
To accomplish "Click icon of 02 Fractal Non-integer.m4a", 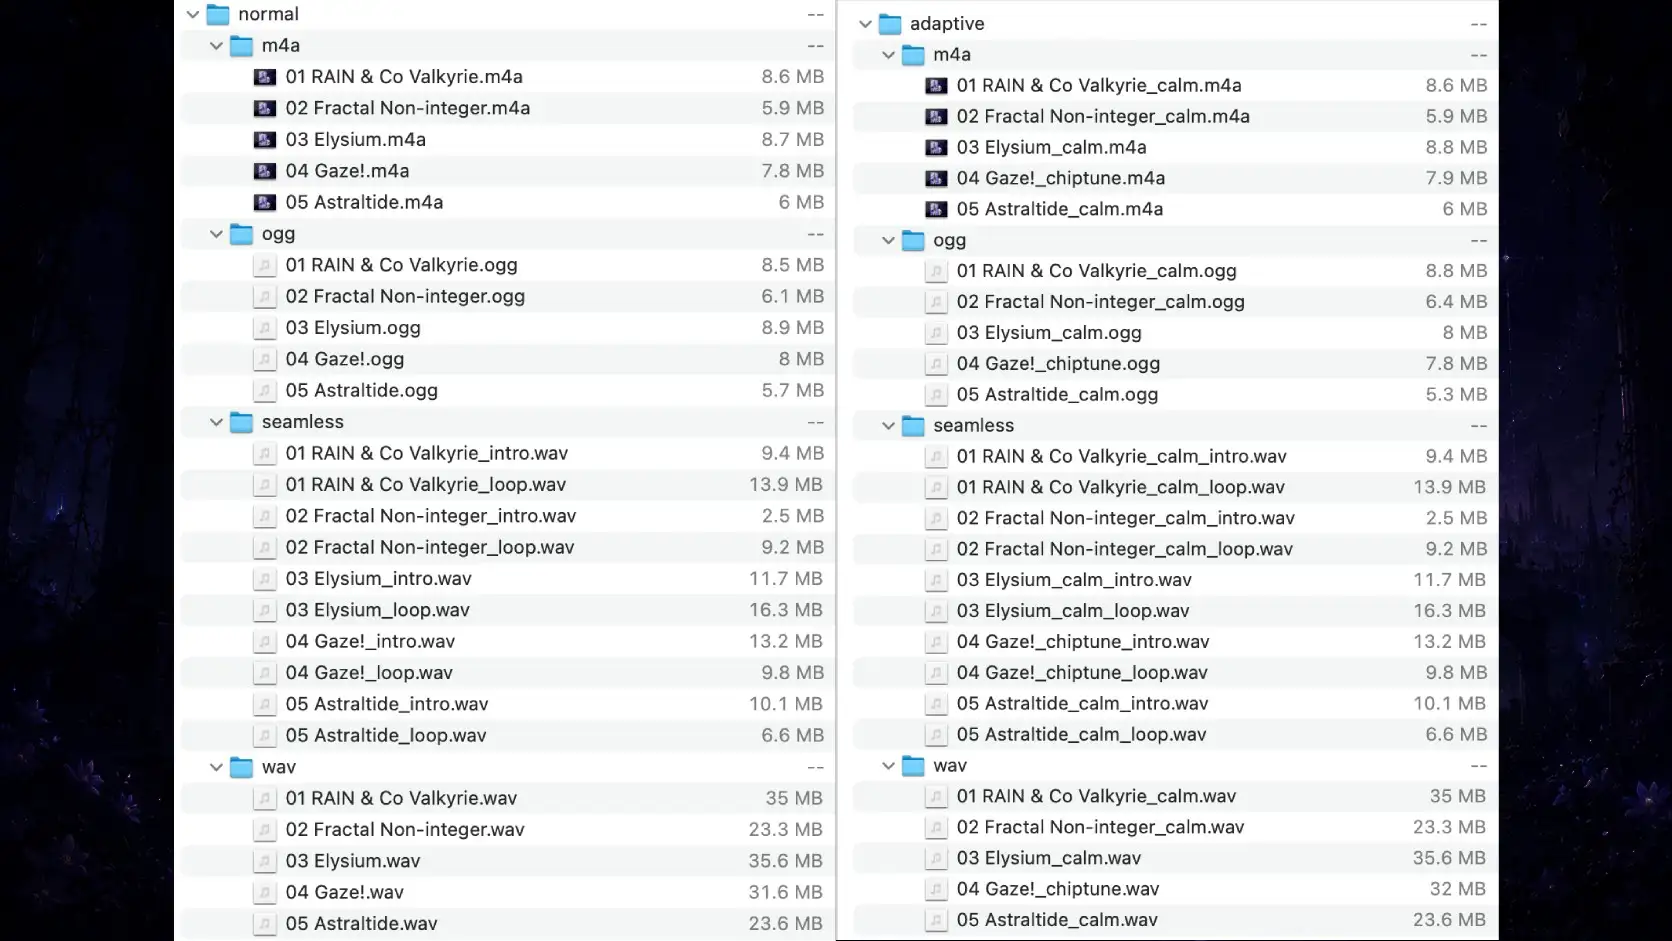I will click(264, 108).
